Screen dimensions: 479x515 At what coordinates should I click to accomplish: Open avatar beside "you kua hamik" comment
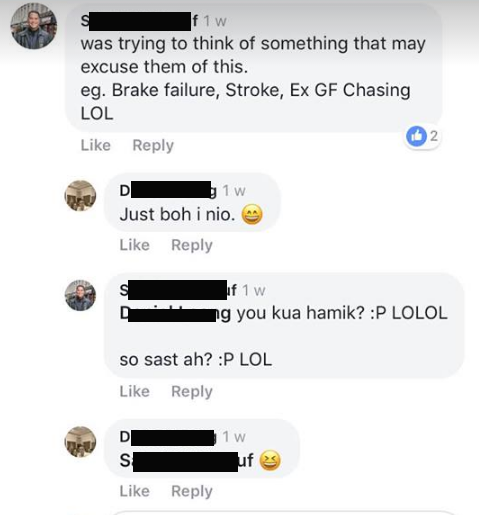(80, 295)
